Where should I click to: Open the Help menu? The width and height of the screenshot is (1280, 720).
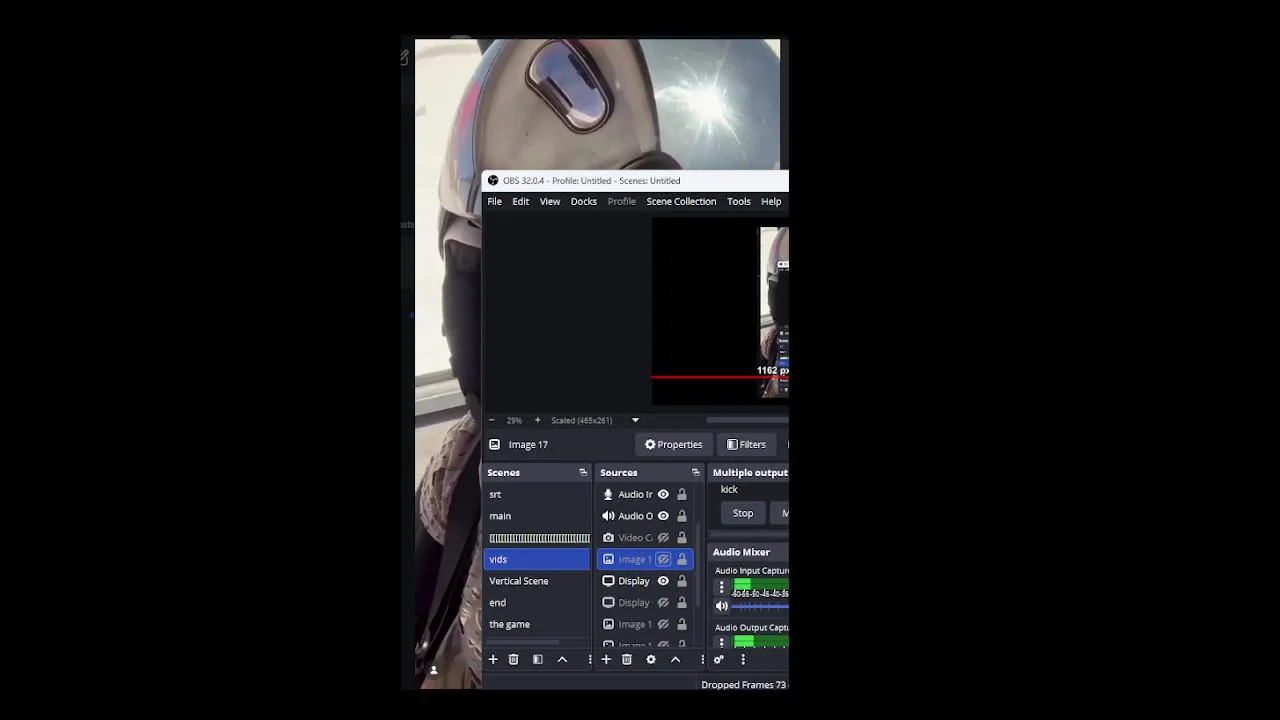[x=771, y=201]
